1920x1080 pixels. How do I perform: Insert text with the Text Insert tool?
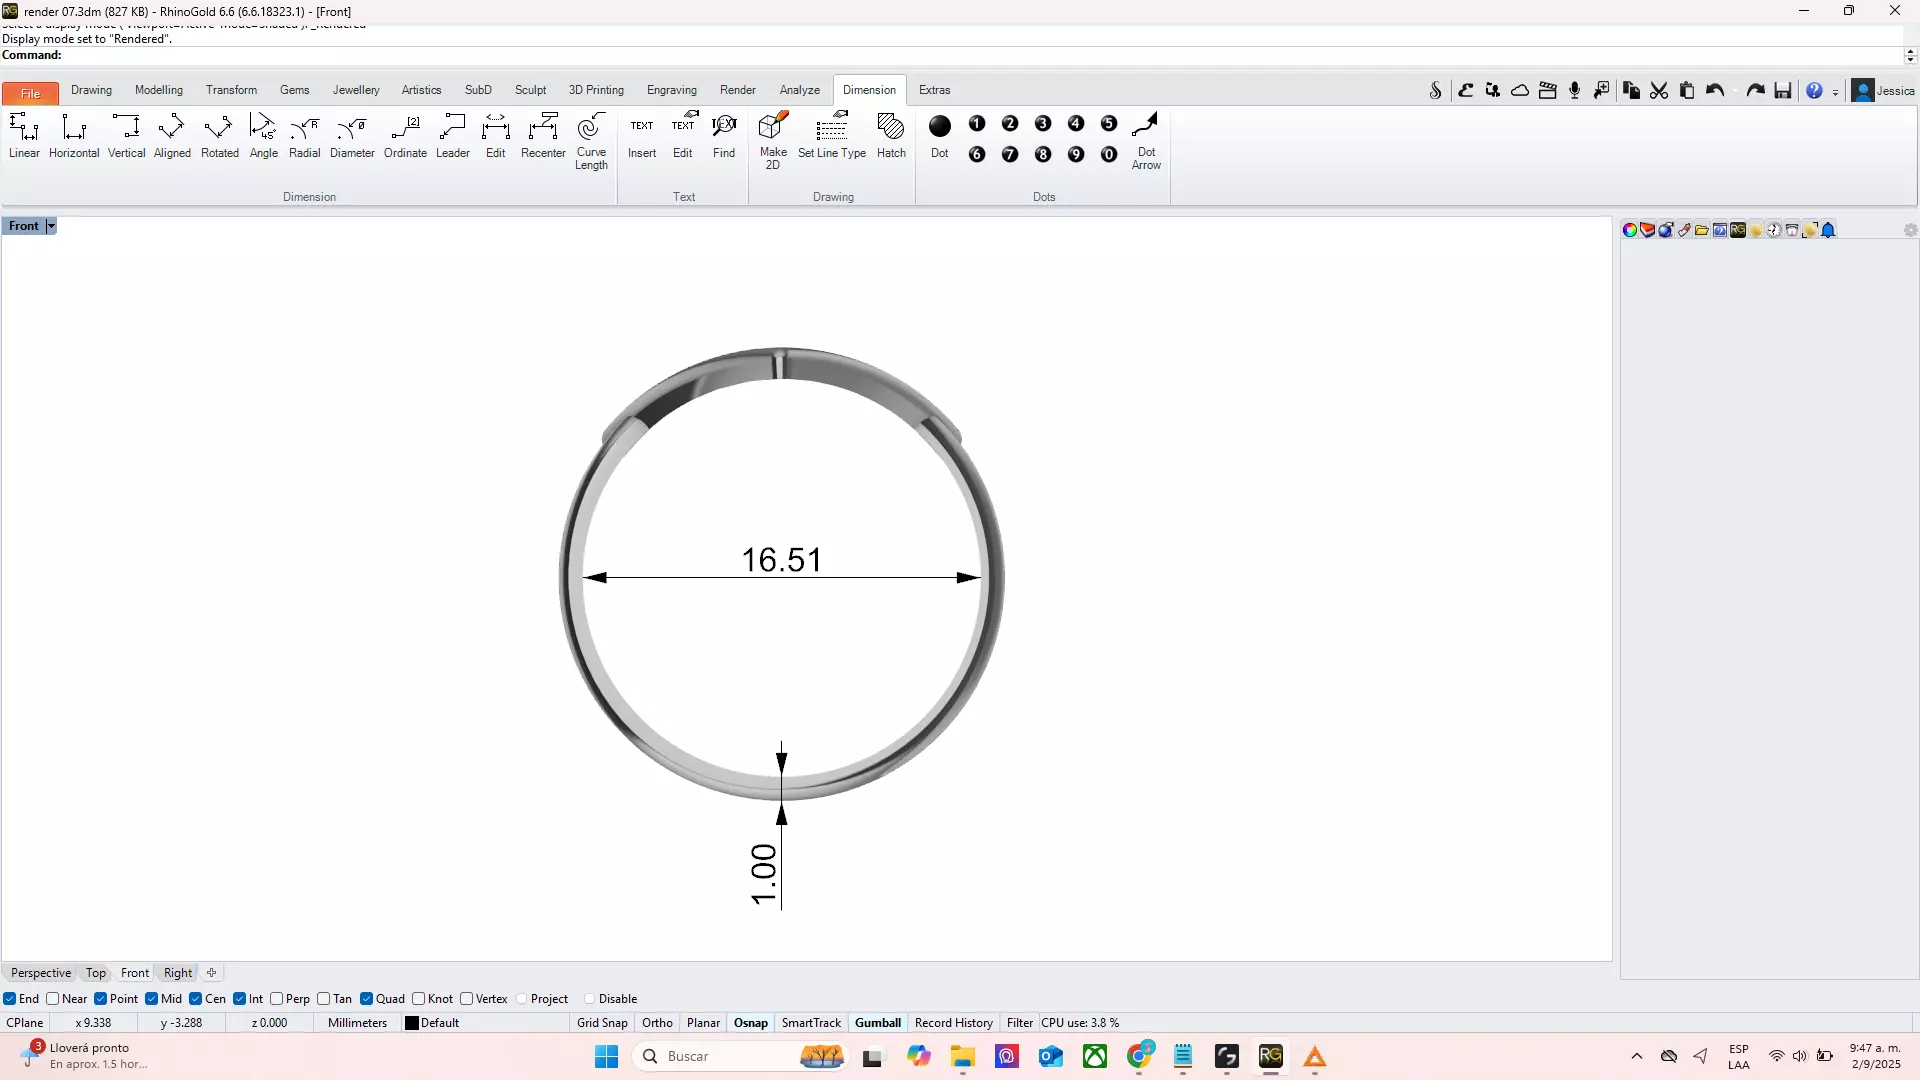click(x=642, y=135)
